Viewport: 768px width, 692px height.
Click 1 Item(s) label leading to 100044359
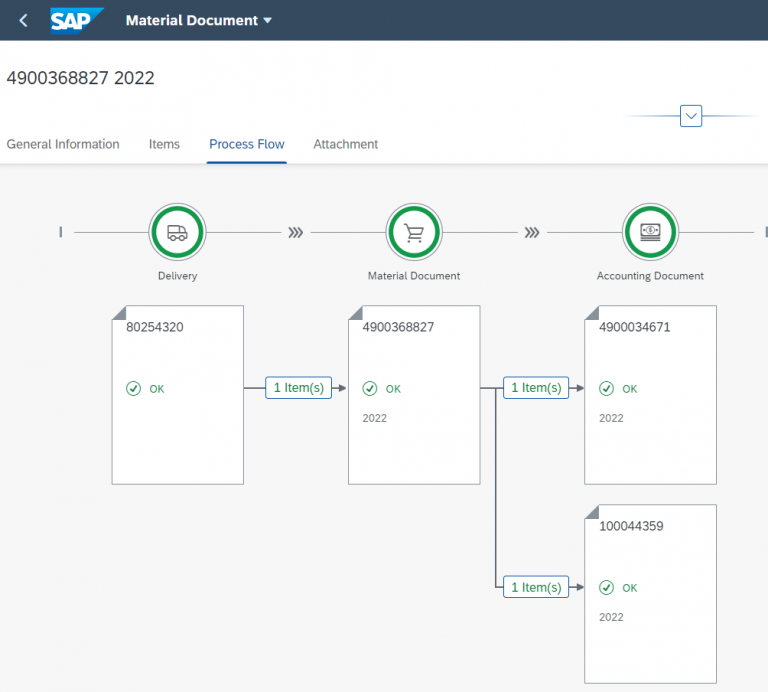(x=535, y=587)
